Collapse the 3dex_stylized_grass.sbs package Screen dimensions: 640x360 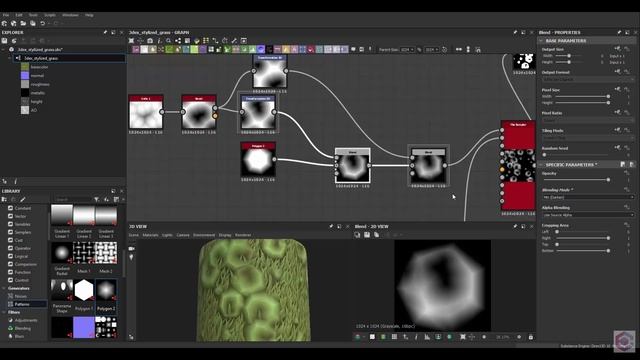click(4, 49)
